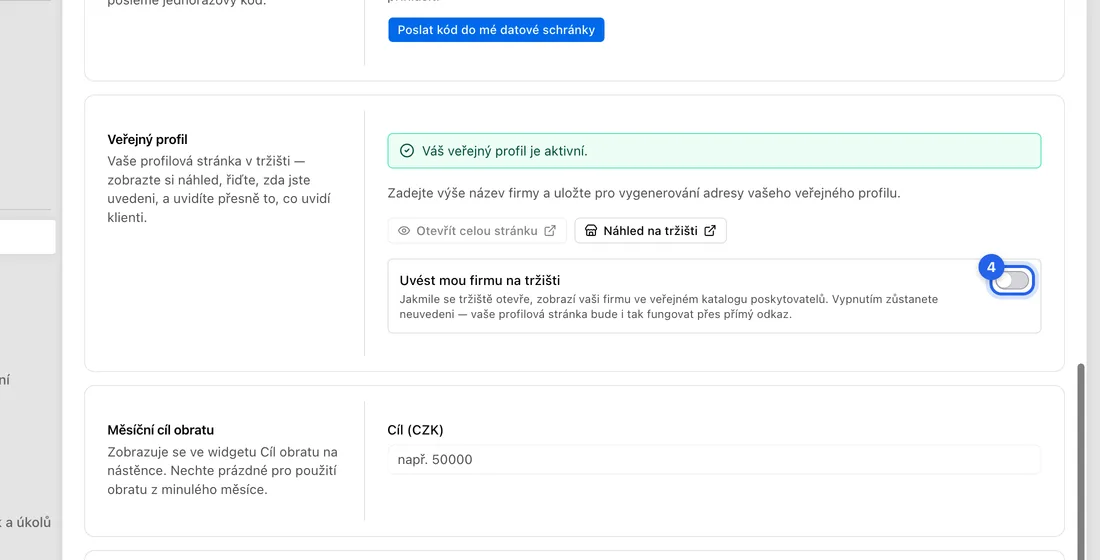The width and height of the screenshot is (1100, 560).
Task: Click the eye icon in 'Otevřít celou stránku'
Action: pos(404,231)
